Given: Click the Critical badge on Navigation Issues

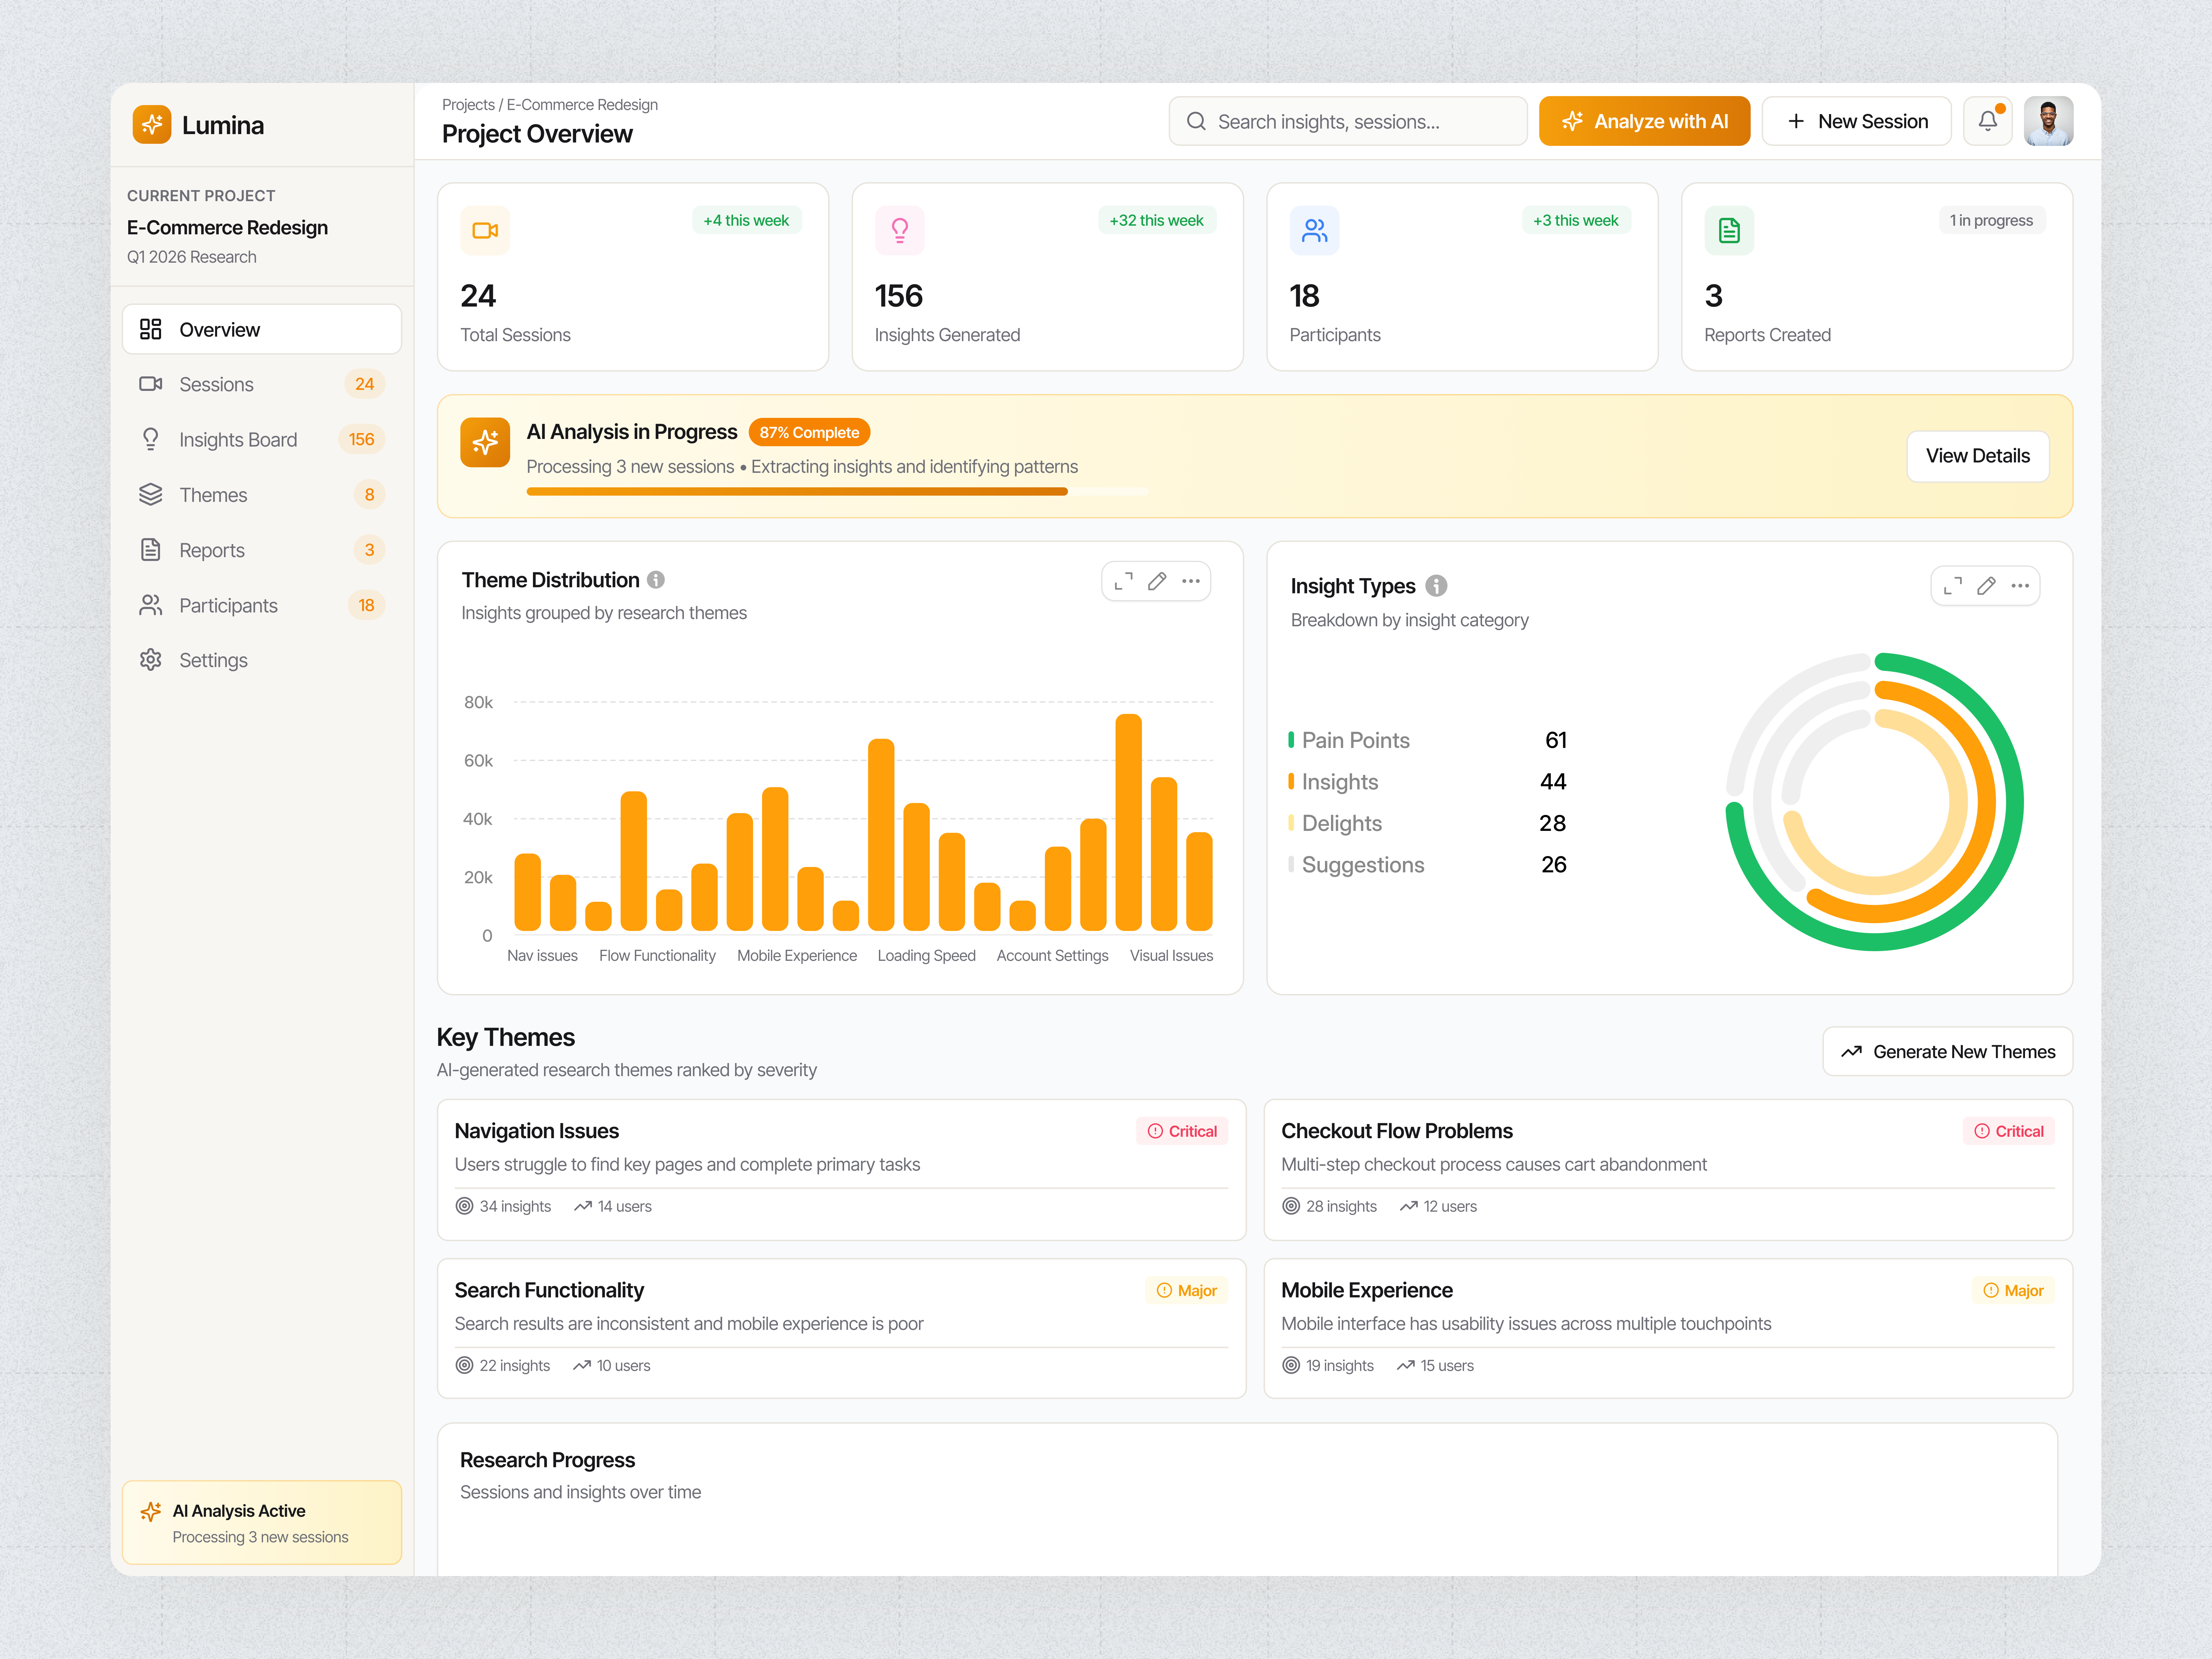Looking at the screenshot, I should tap(1182, 1131).
